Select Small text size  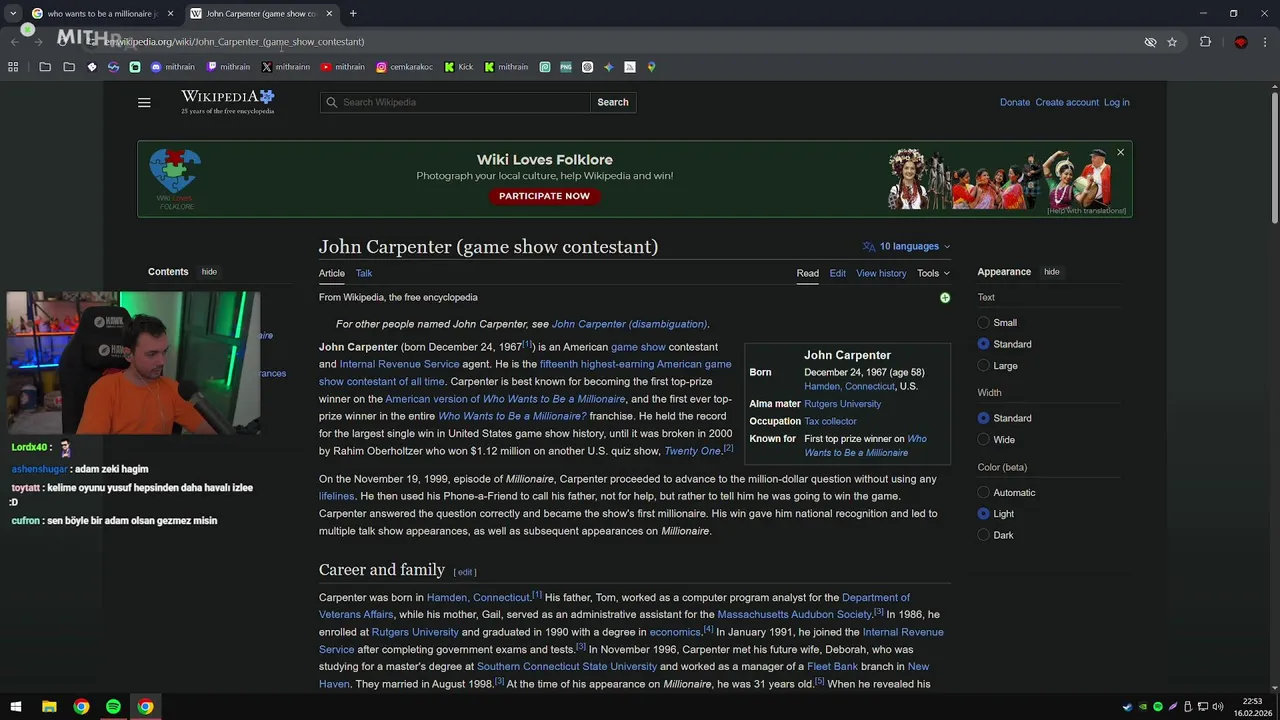coord(983,323)
